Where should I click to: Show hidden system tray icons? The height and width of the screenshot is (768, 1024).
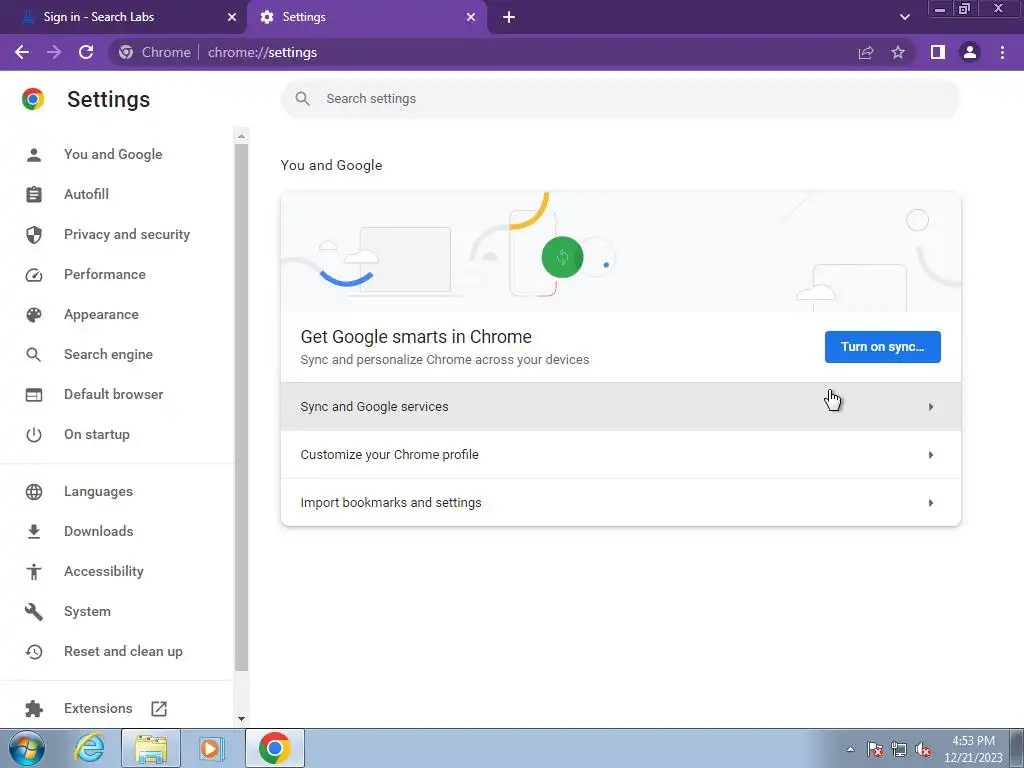[850, 749]
